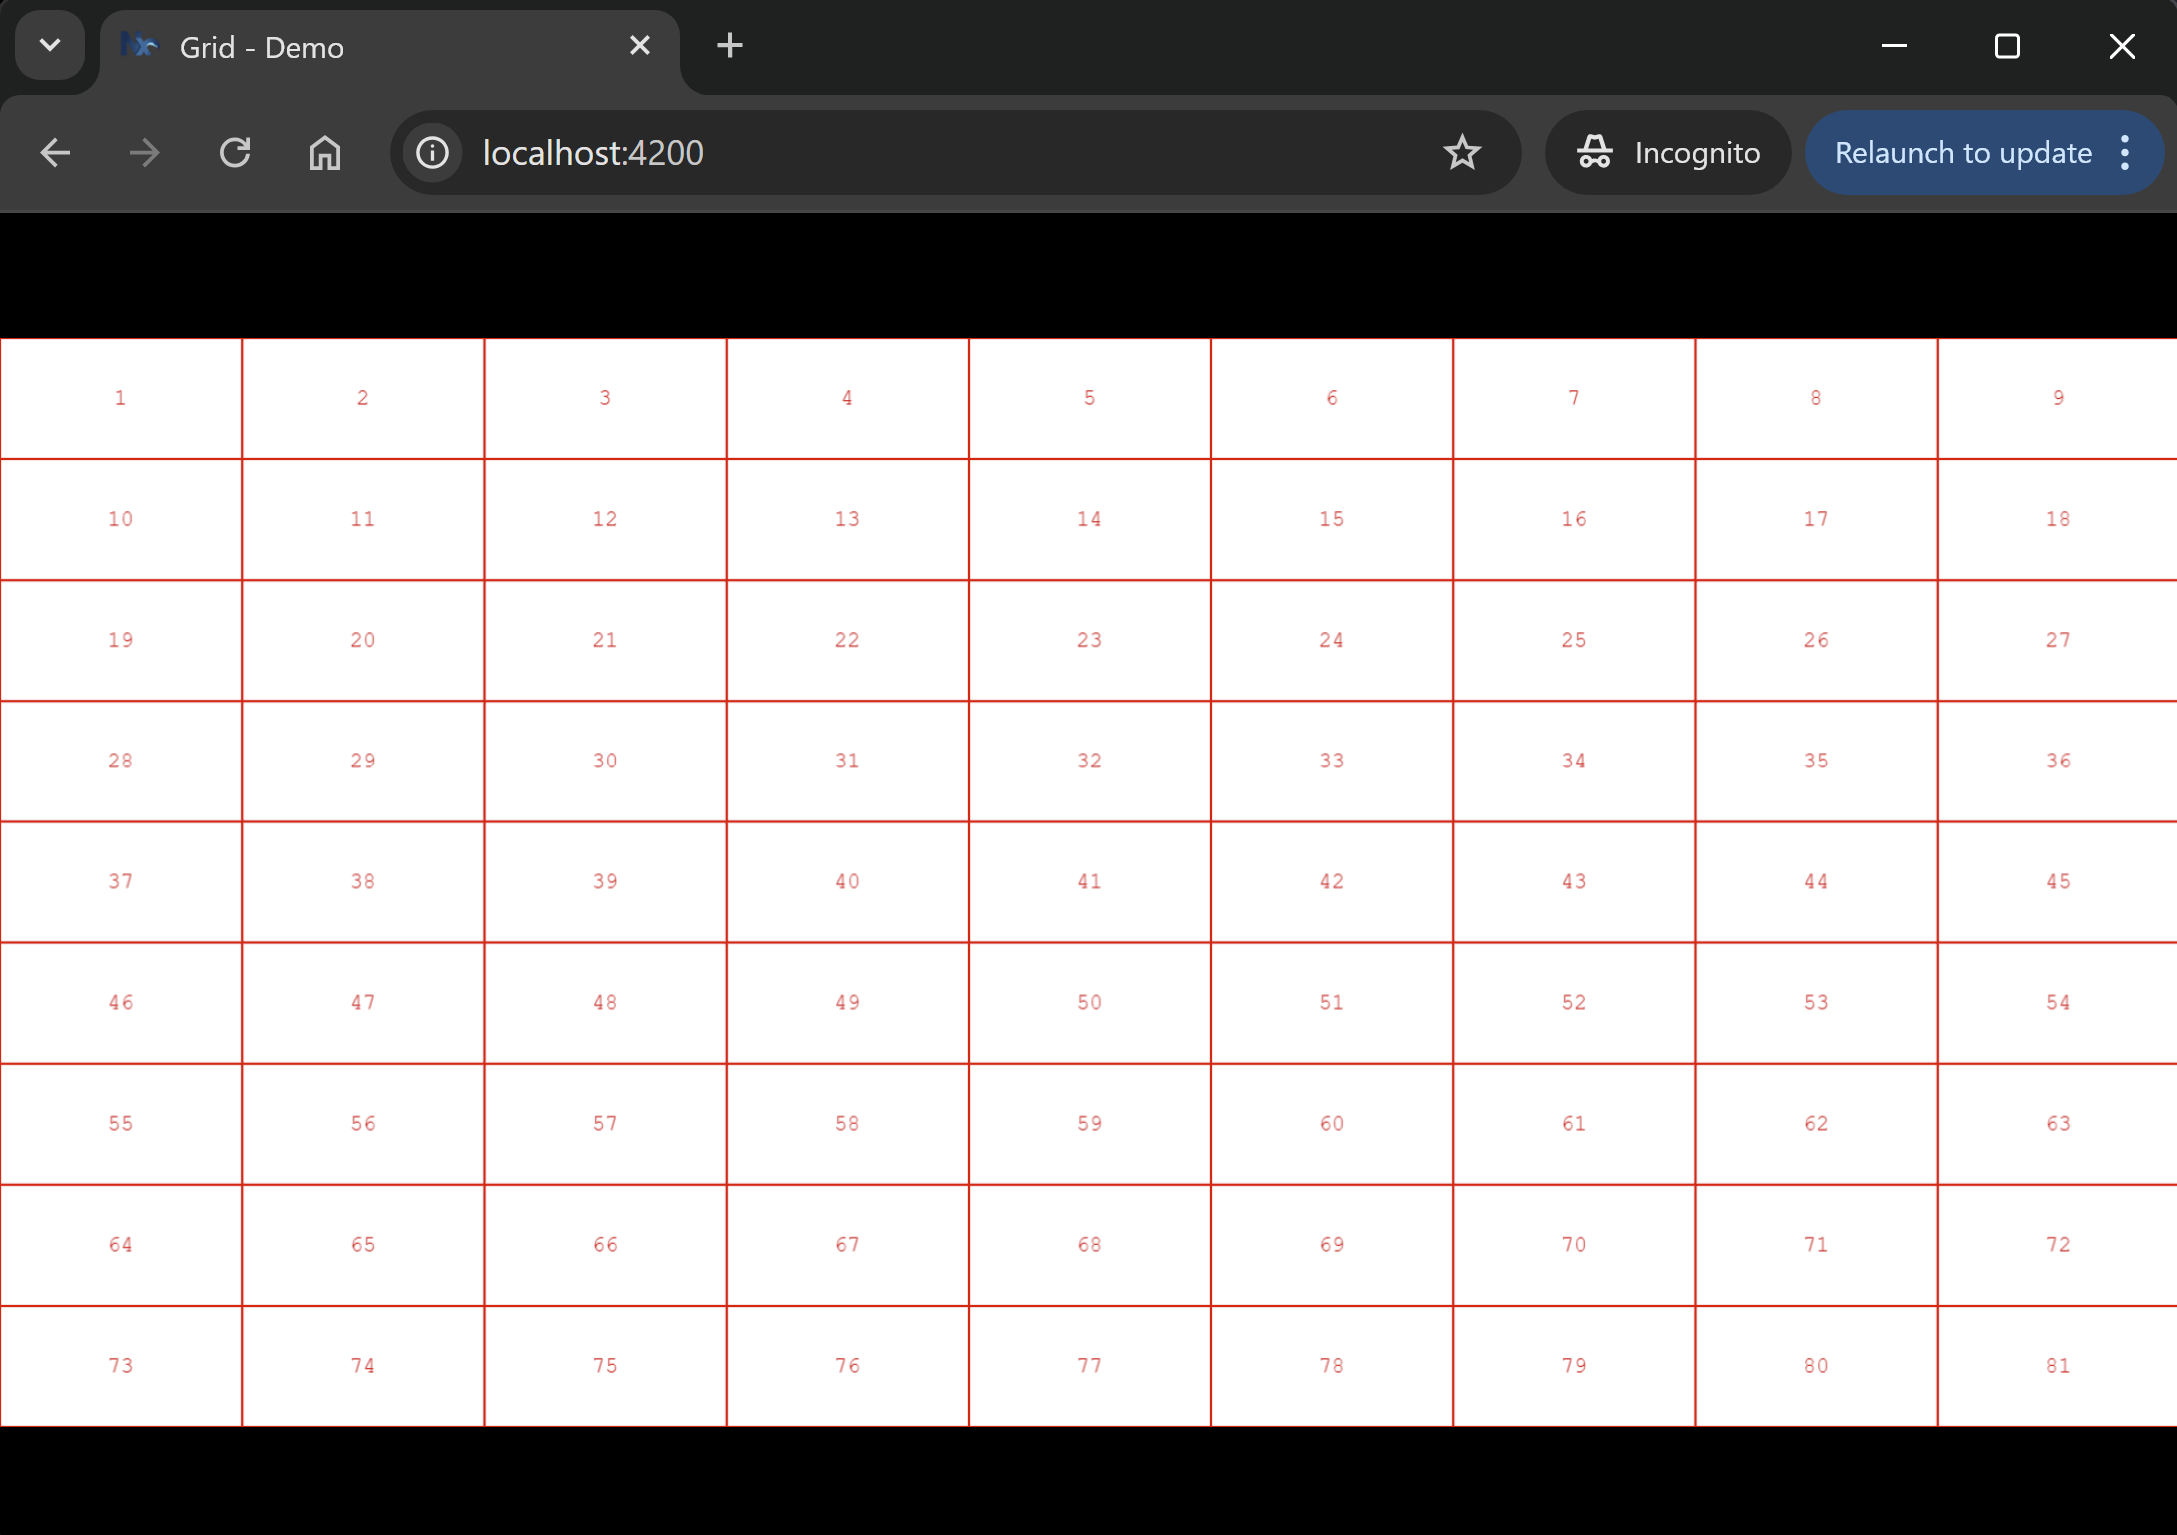Select grid cell 53
The image size is (2177, 1535).
[x=1816, y=1004]
